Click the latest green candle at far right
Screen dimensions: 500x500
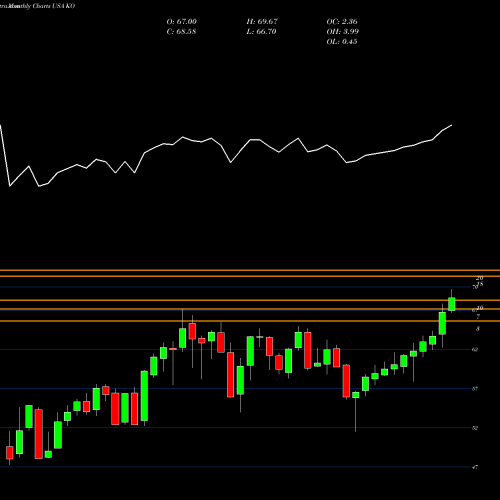pyautogui.click(x=452, y=304)
